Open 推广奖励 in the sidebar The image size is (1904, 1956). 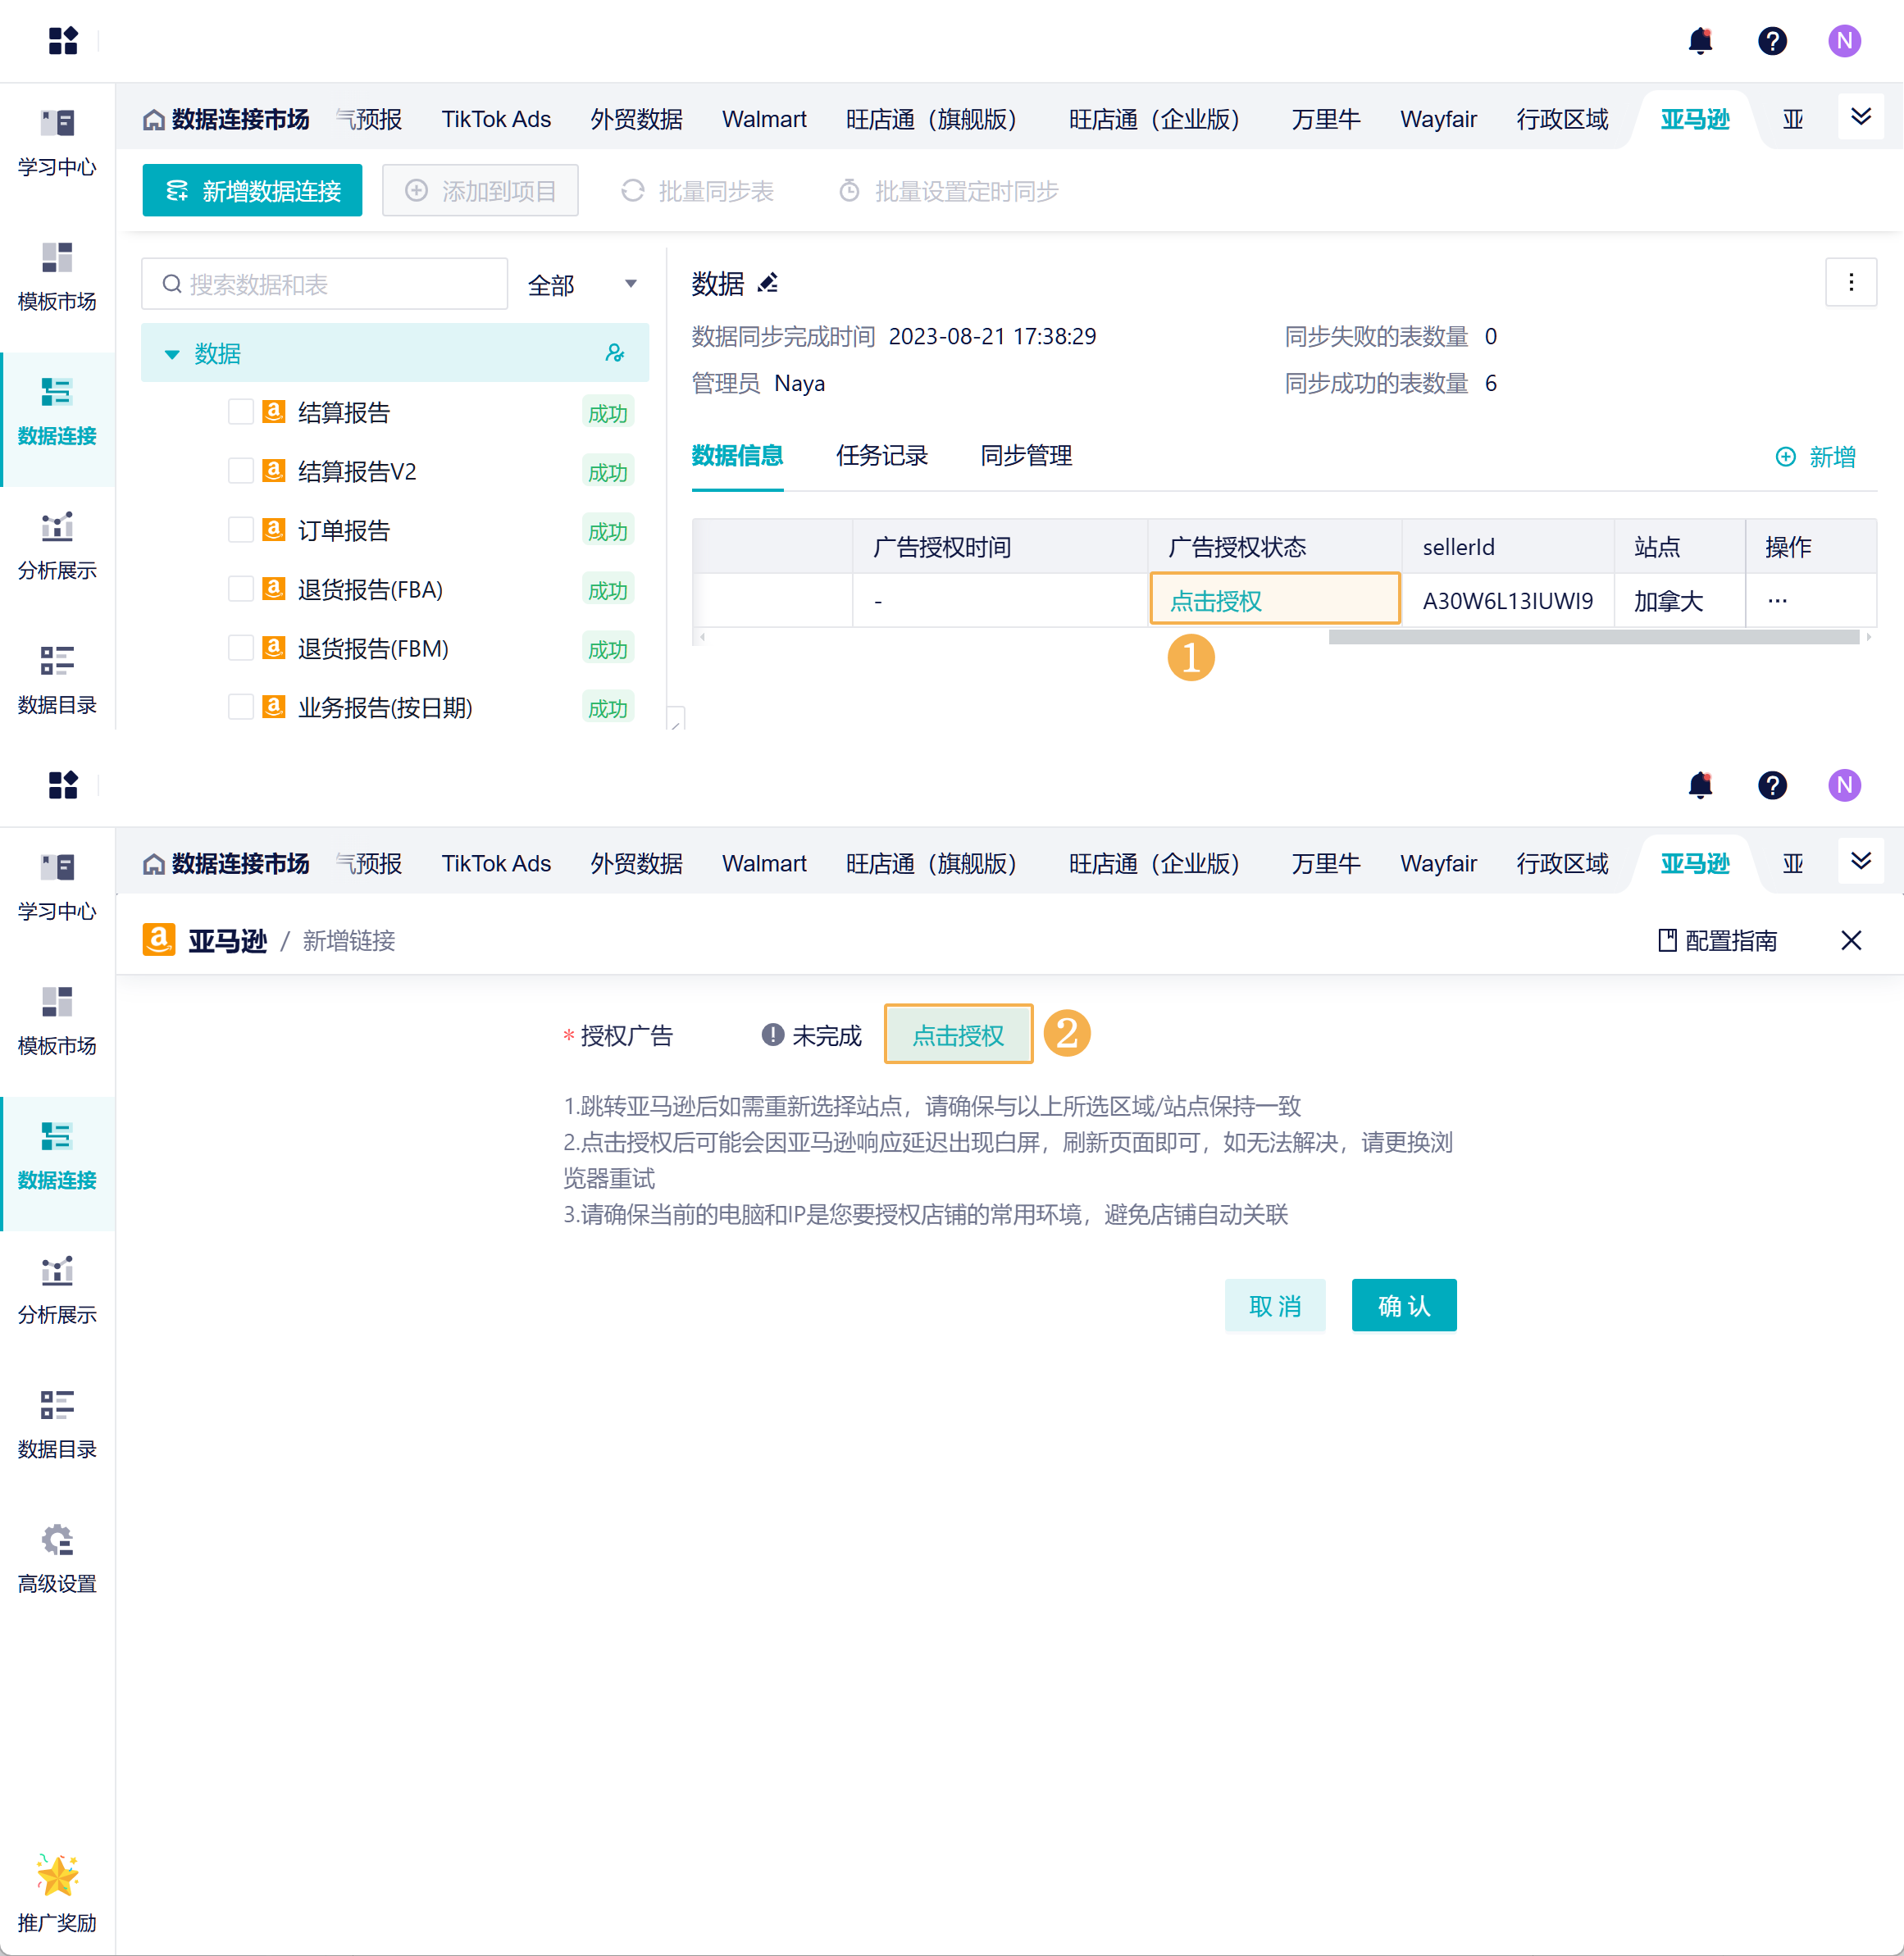[57, 1894]
